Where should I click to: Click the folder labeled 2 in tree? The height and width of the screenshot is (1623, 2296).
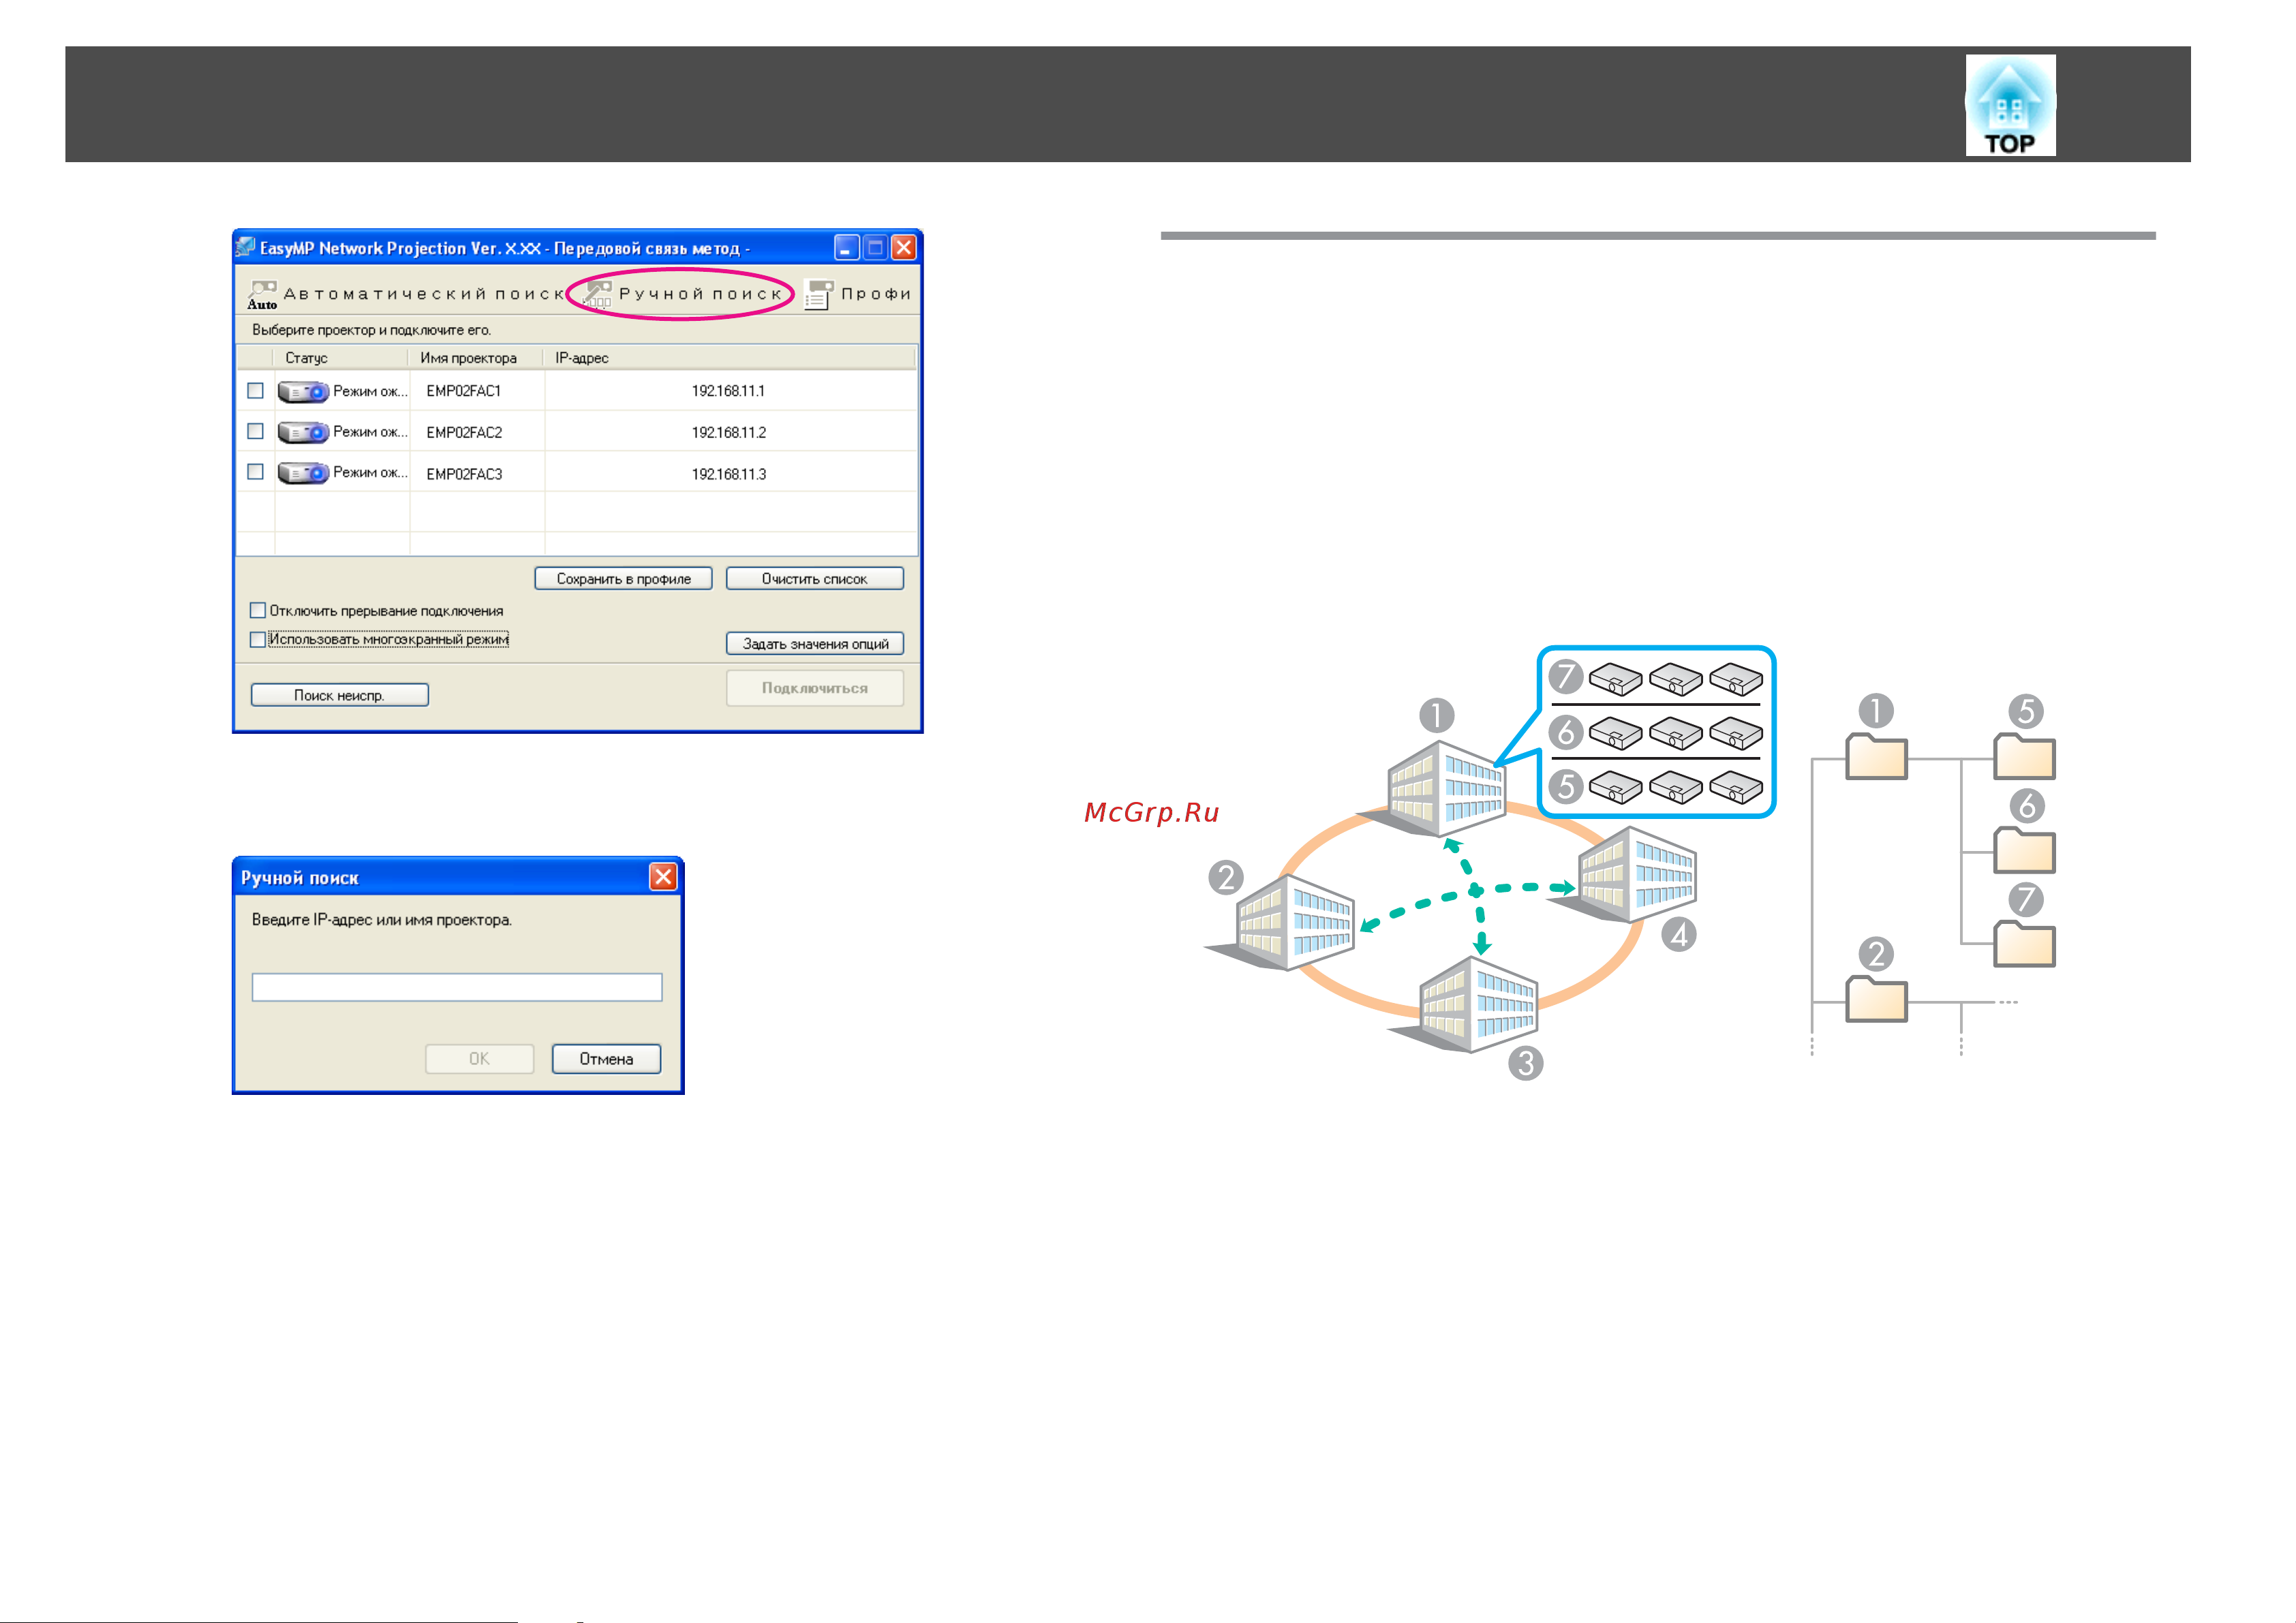point(1876,999)
